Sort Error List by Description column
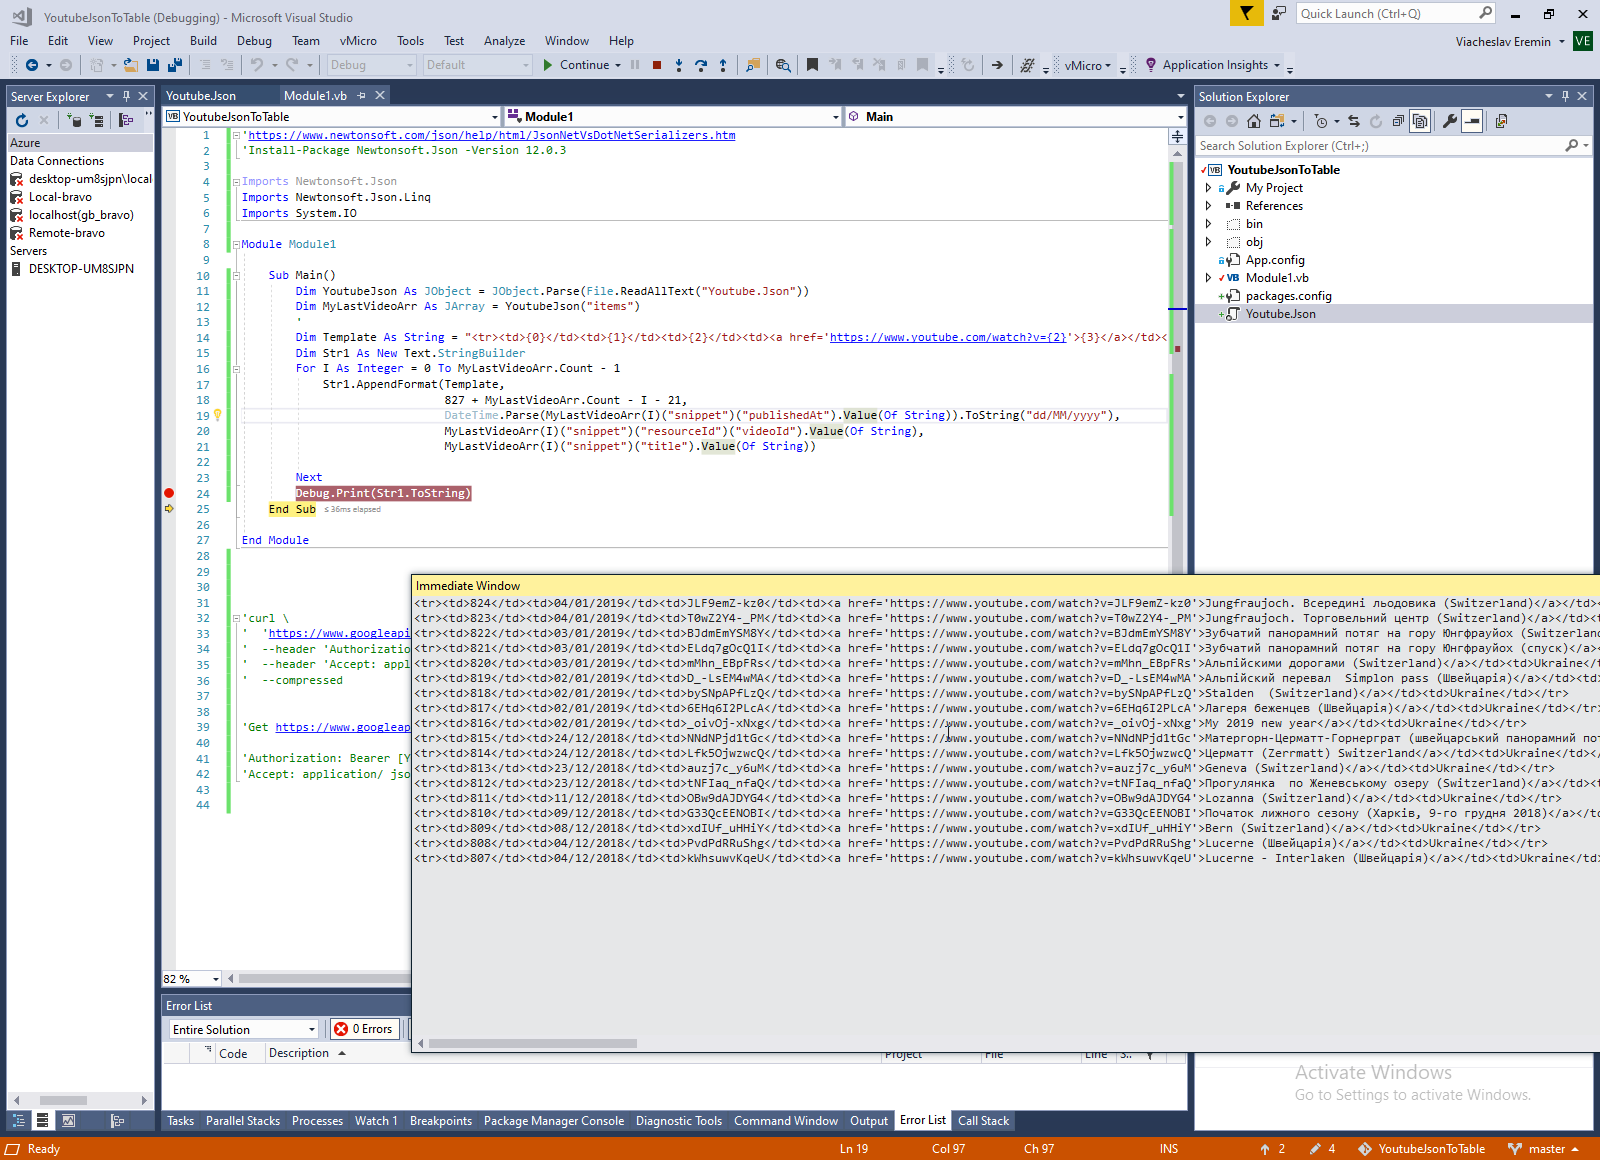Screen dimensions: 1600x1160 point(298,1053)
